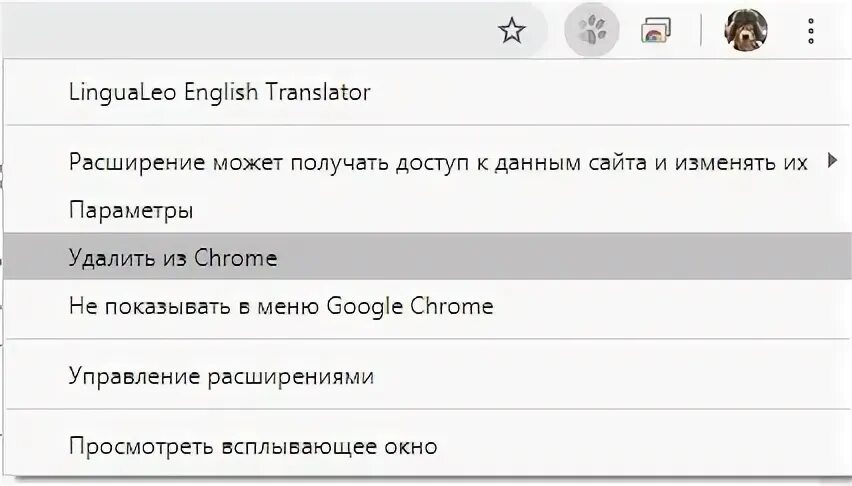
Task: Click the LinguaLeo paw extension icon
Action: [x=592, y=31]
